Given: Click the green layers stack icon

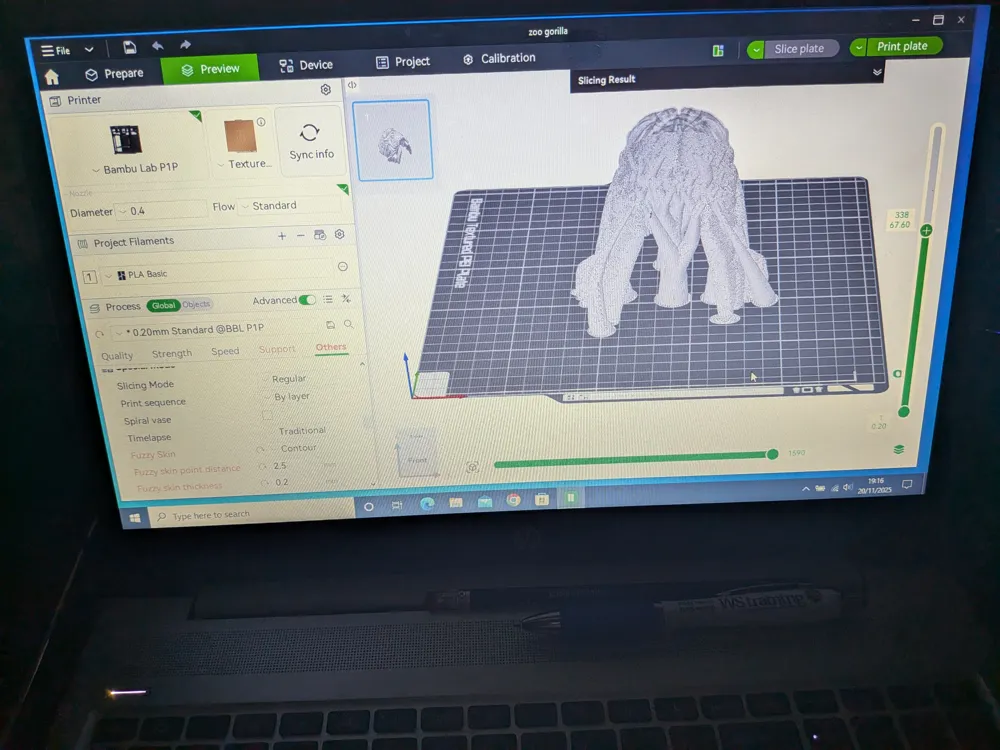Looking at the screenshot, I should [x=899, y=450].
